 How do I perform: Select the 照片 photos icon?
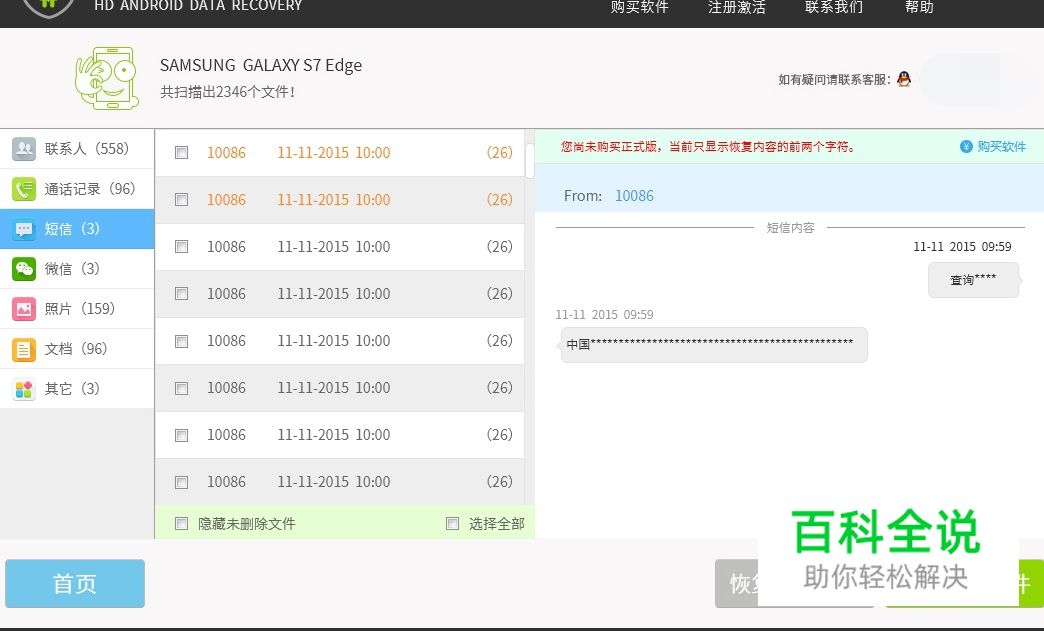coord(24,309)
